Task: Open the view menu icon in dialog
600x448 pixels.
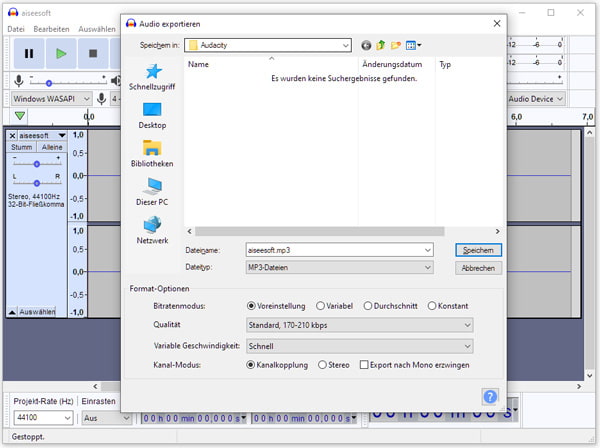Action: click(x=413, y=46)
